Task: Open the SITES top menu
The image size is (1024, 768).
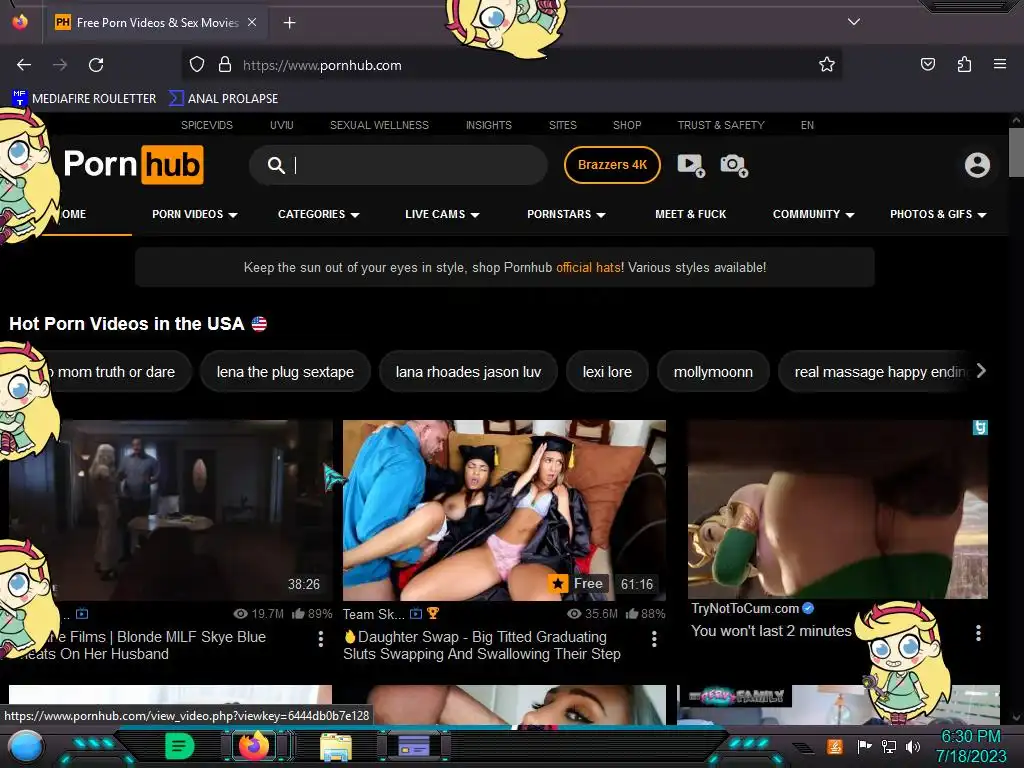Action: (x=562, y=125)
